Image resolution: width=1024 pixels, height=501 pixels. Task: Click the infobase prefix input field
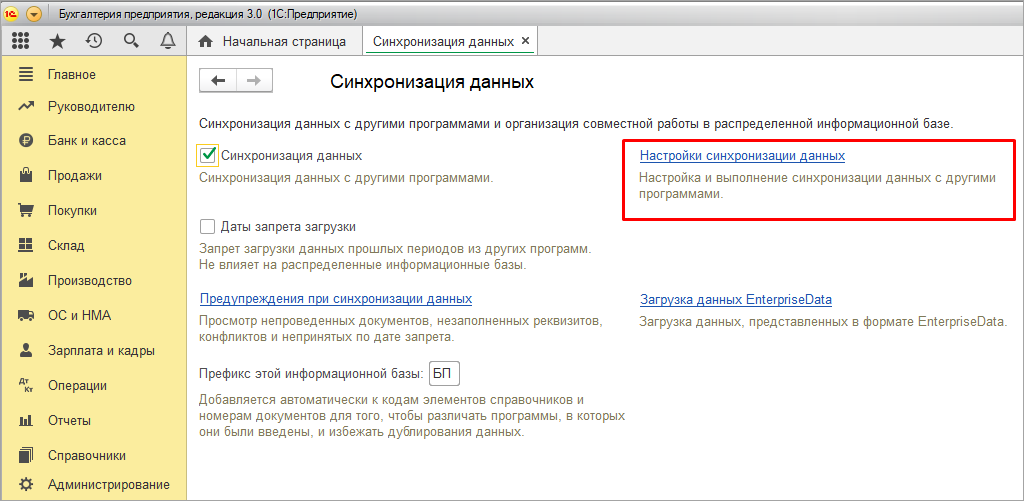(443, 374)
